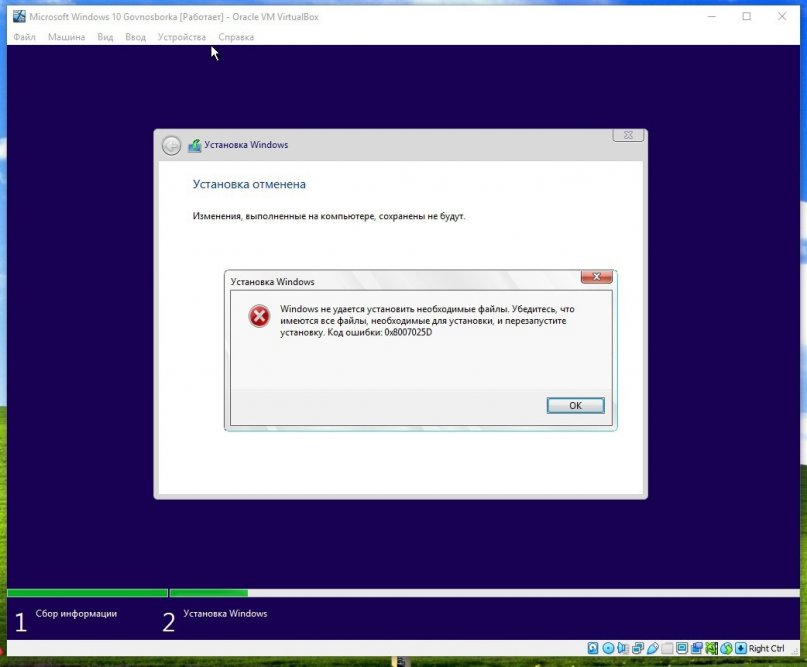Open the Устройства menu
This screenshot has height=667, width=807.
pyautogui.click(x=182, y=37)
